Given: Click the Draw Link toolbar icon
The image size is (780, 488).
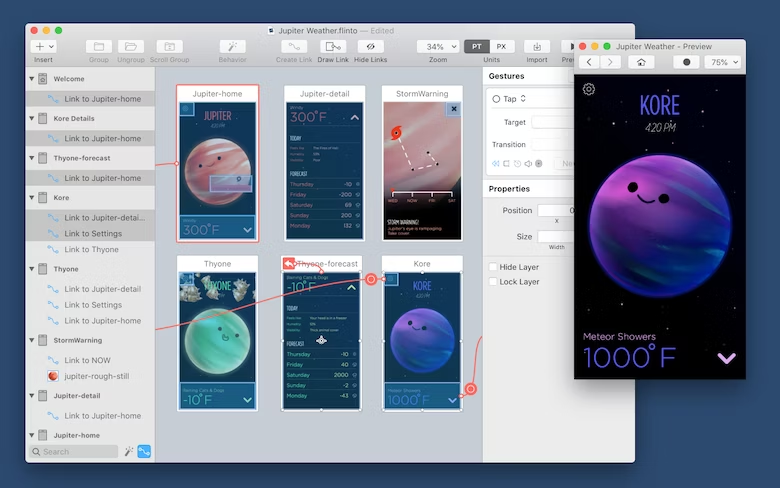Looking at the screenshot, I should click(x=333, y=47).
